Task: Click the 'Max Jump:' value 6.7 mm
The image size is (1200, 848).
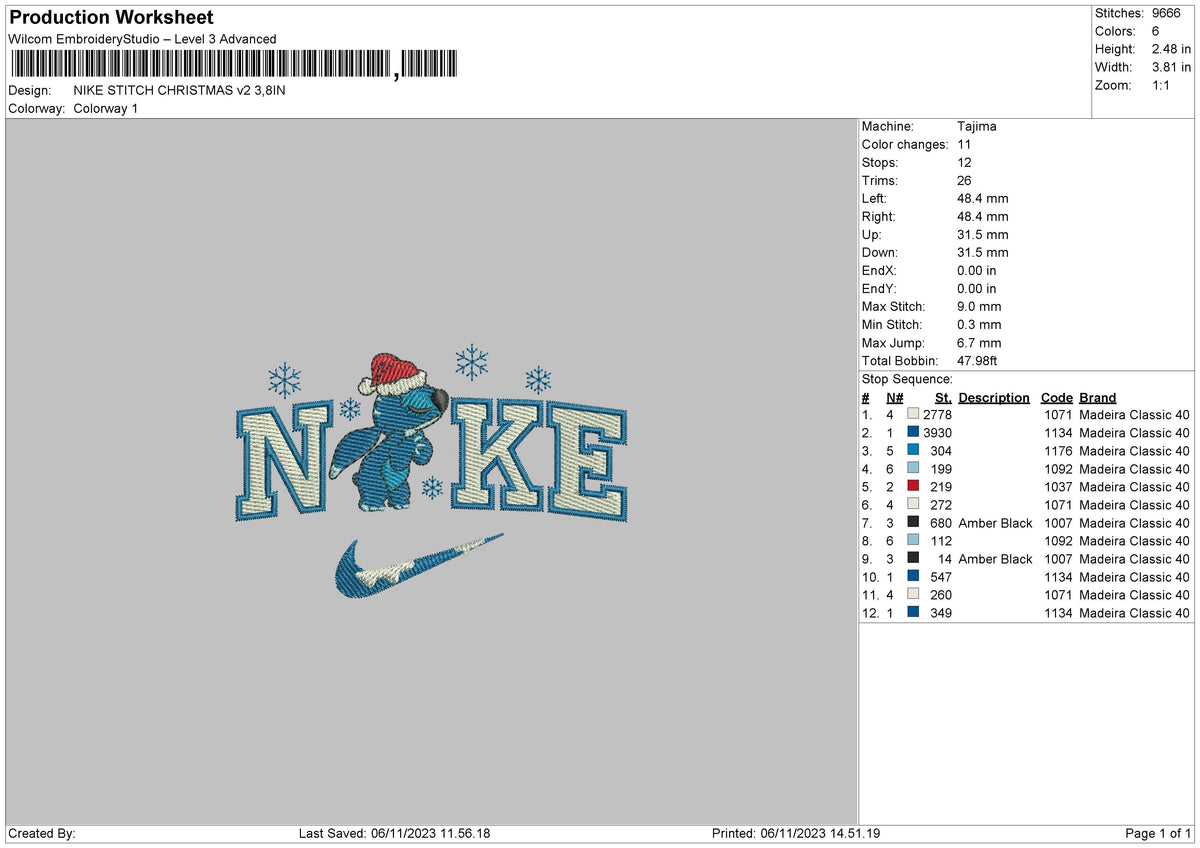Action: 979,342
